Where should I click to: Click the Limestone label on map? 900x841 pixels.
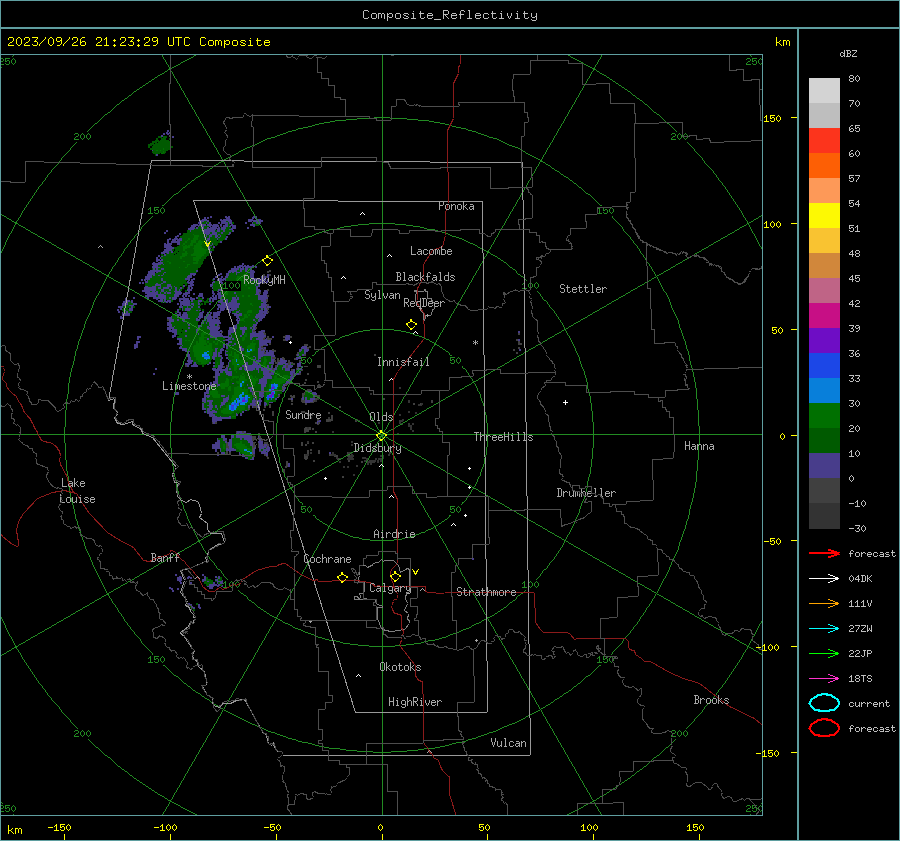tap(189, 386)
